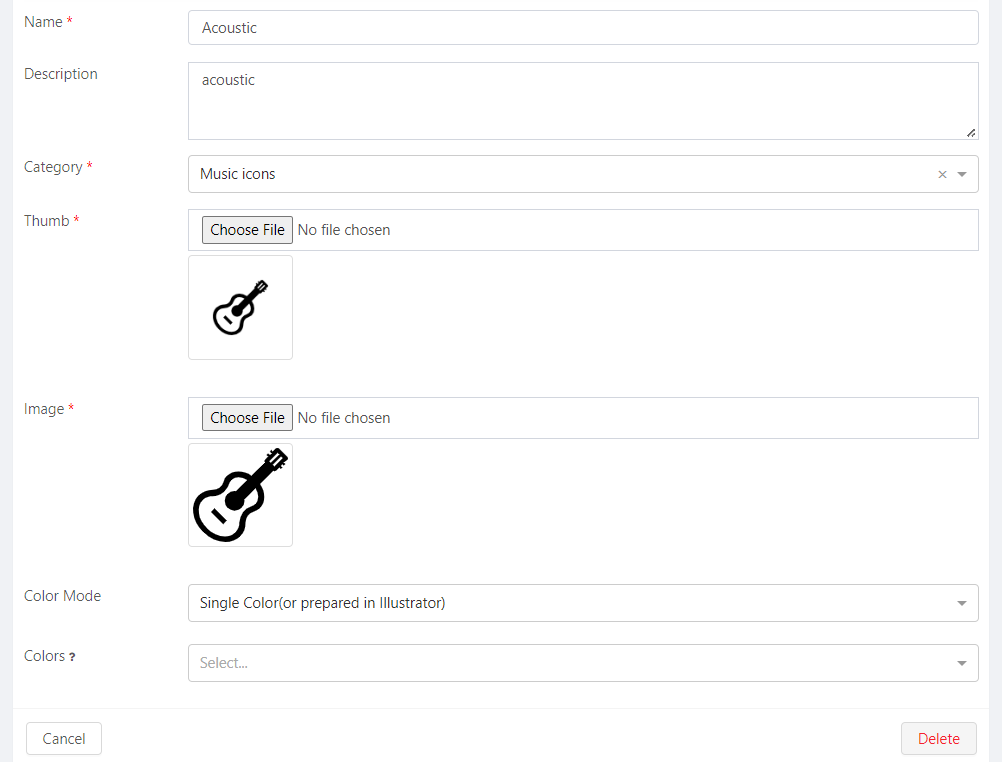Choose a file for the Image field

click(x=247, y=418)
